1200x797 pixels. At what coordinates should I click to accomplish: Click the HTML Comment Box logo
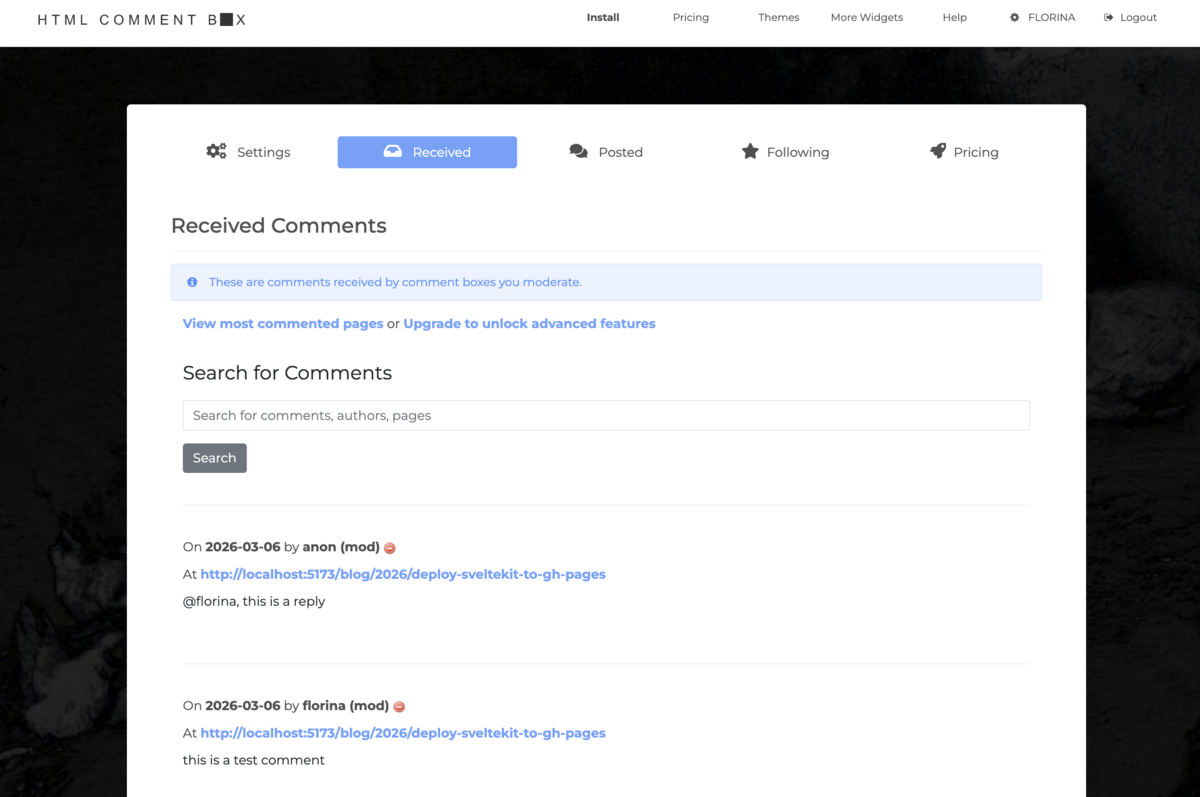coord(140,18)
